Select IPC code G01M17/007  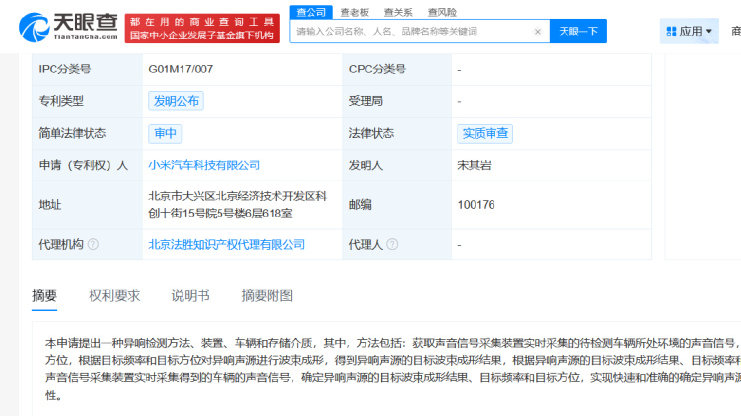(181, 69)
